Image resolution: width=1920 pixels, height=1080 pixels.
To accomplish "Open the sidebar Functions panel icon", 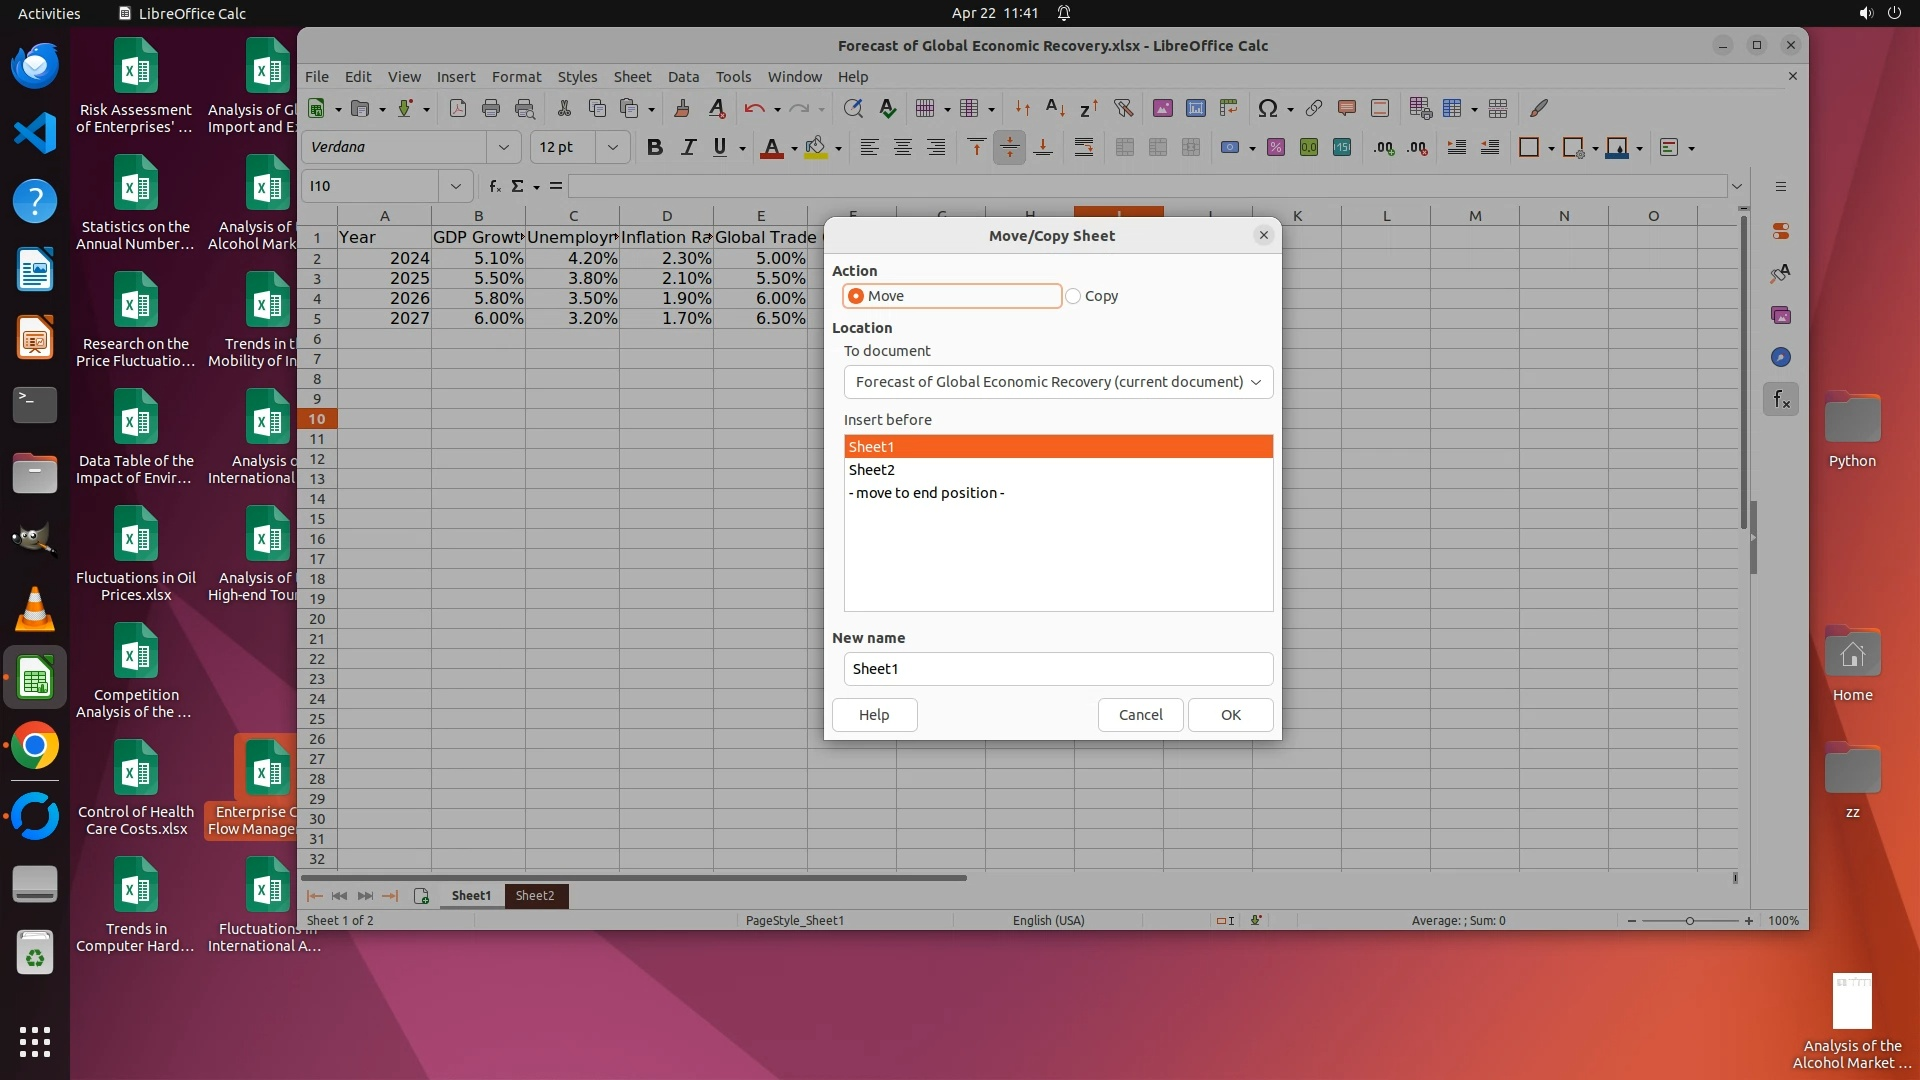I will pyautogui.click(x=1781, y=399).
